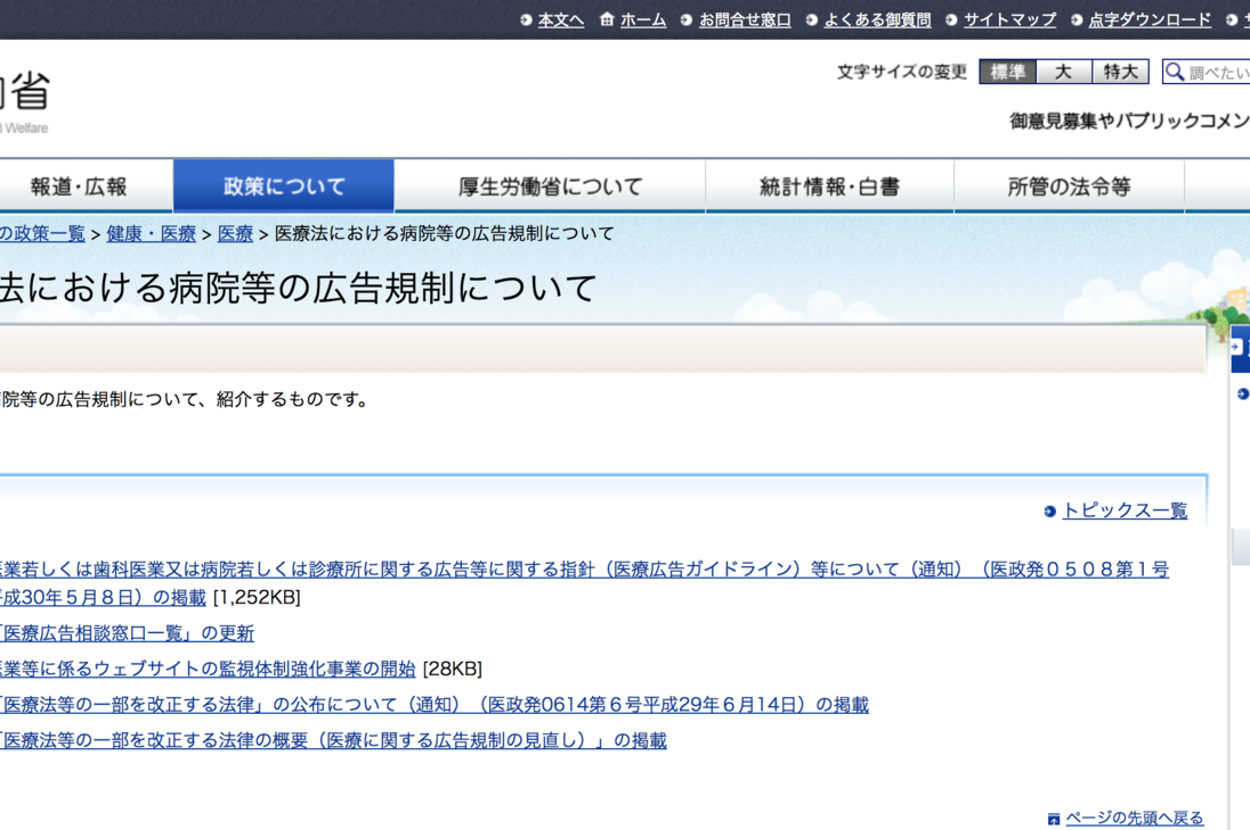Click the bullet icon beside 点字ダウンロード

click(1076, 20)
